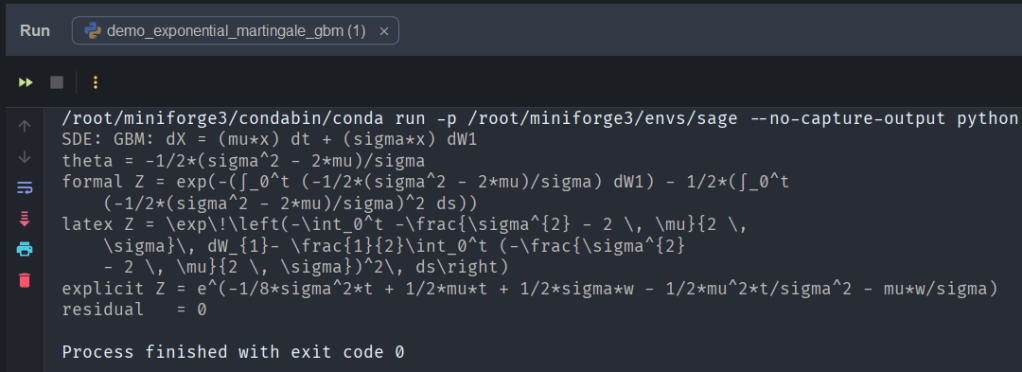Click the 'SDE: GBM: dX' output line
Screen dimensions: 1022x372
point(270,139)
